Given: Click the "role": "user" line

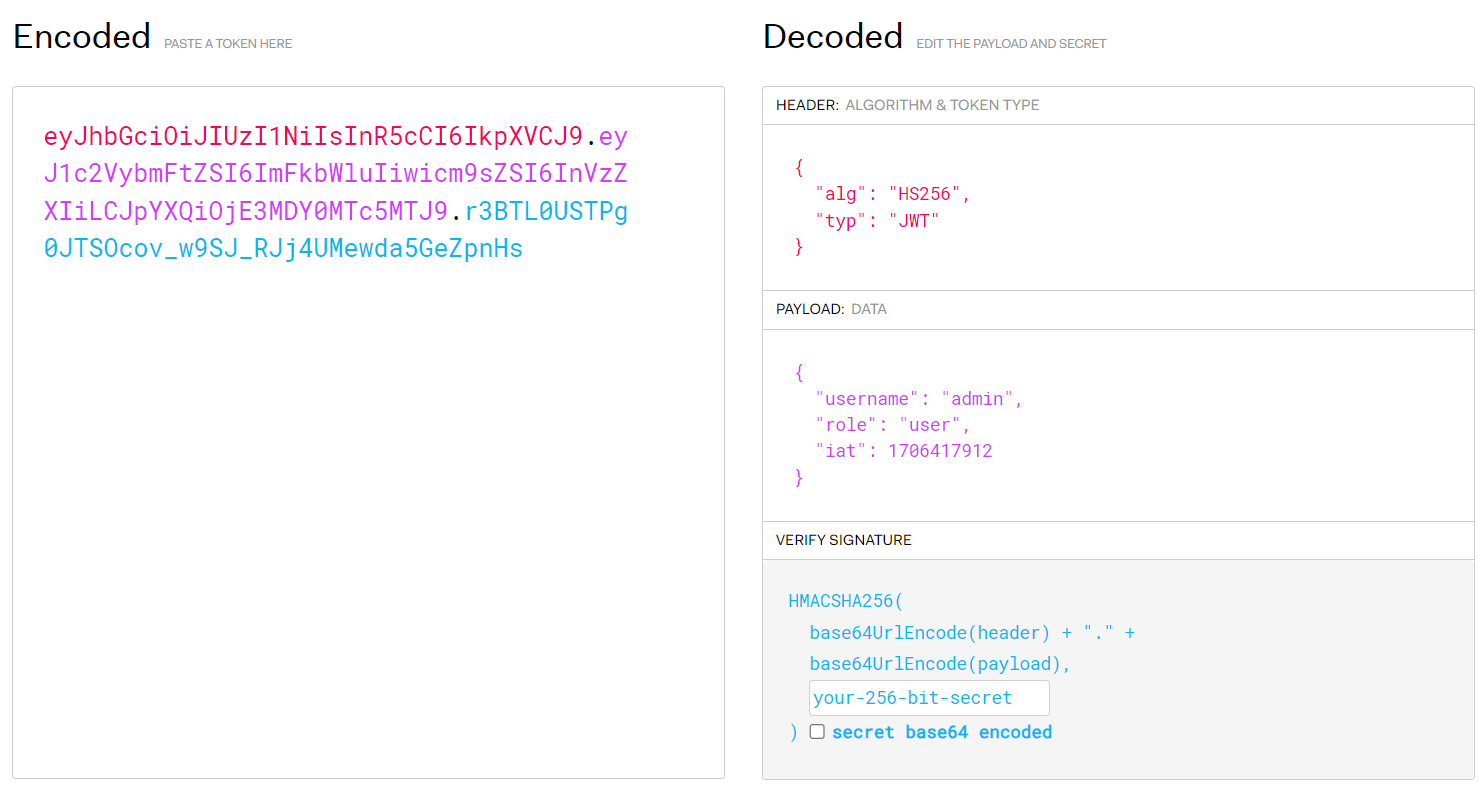Looking at the screenshot, I should coord(893,425).
